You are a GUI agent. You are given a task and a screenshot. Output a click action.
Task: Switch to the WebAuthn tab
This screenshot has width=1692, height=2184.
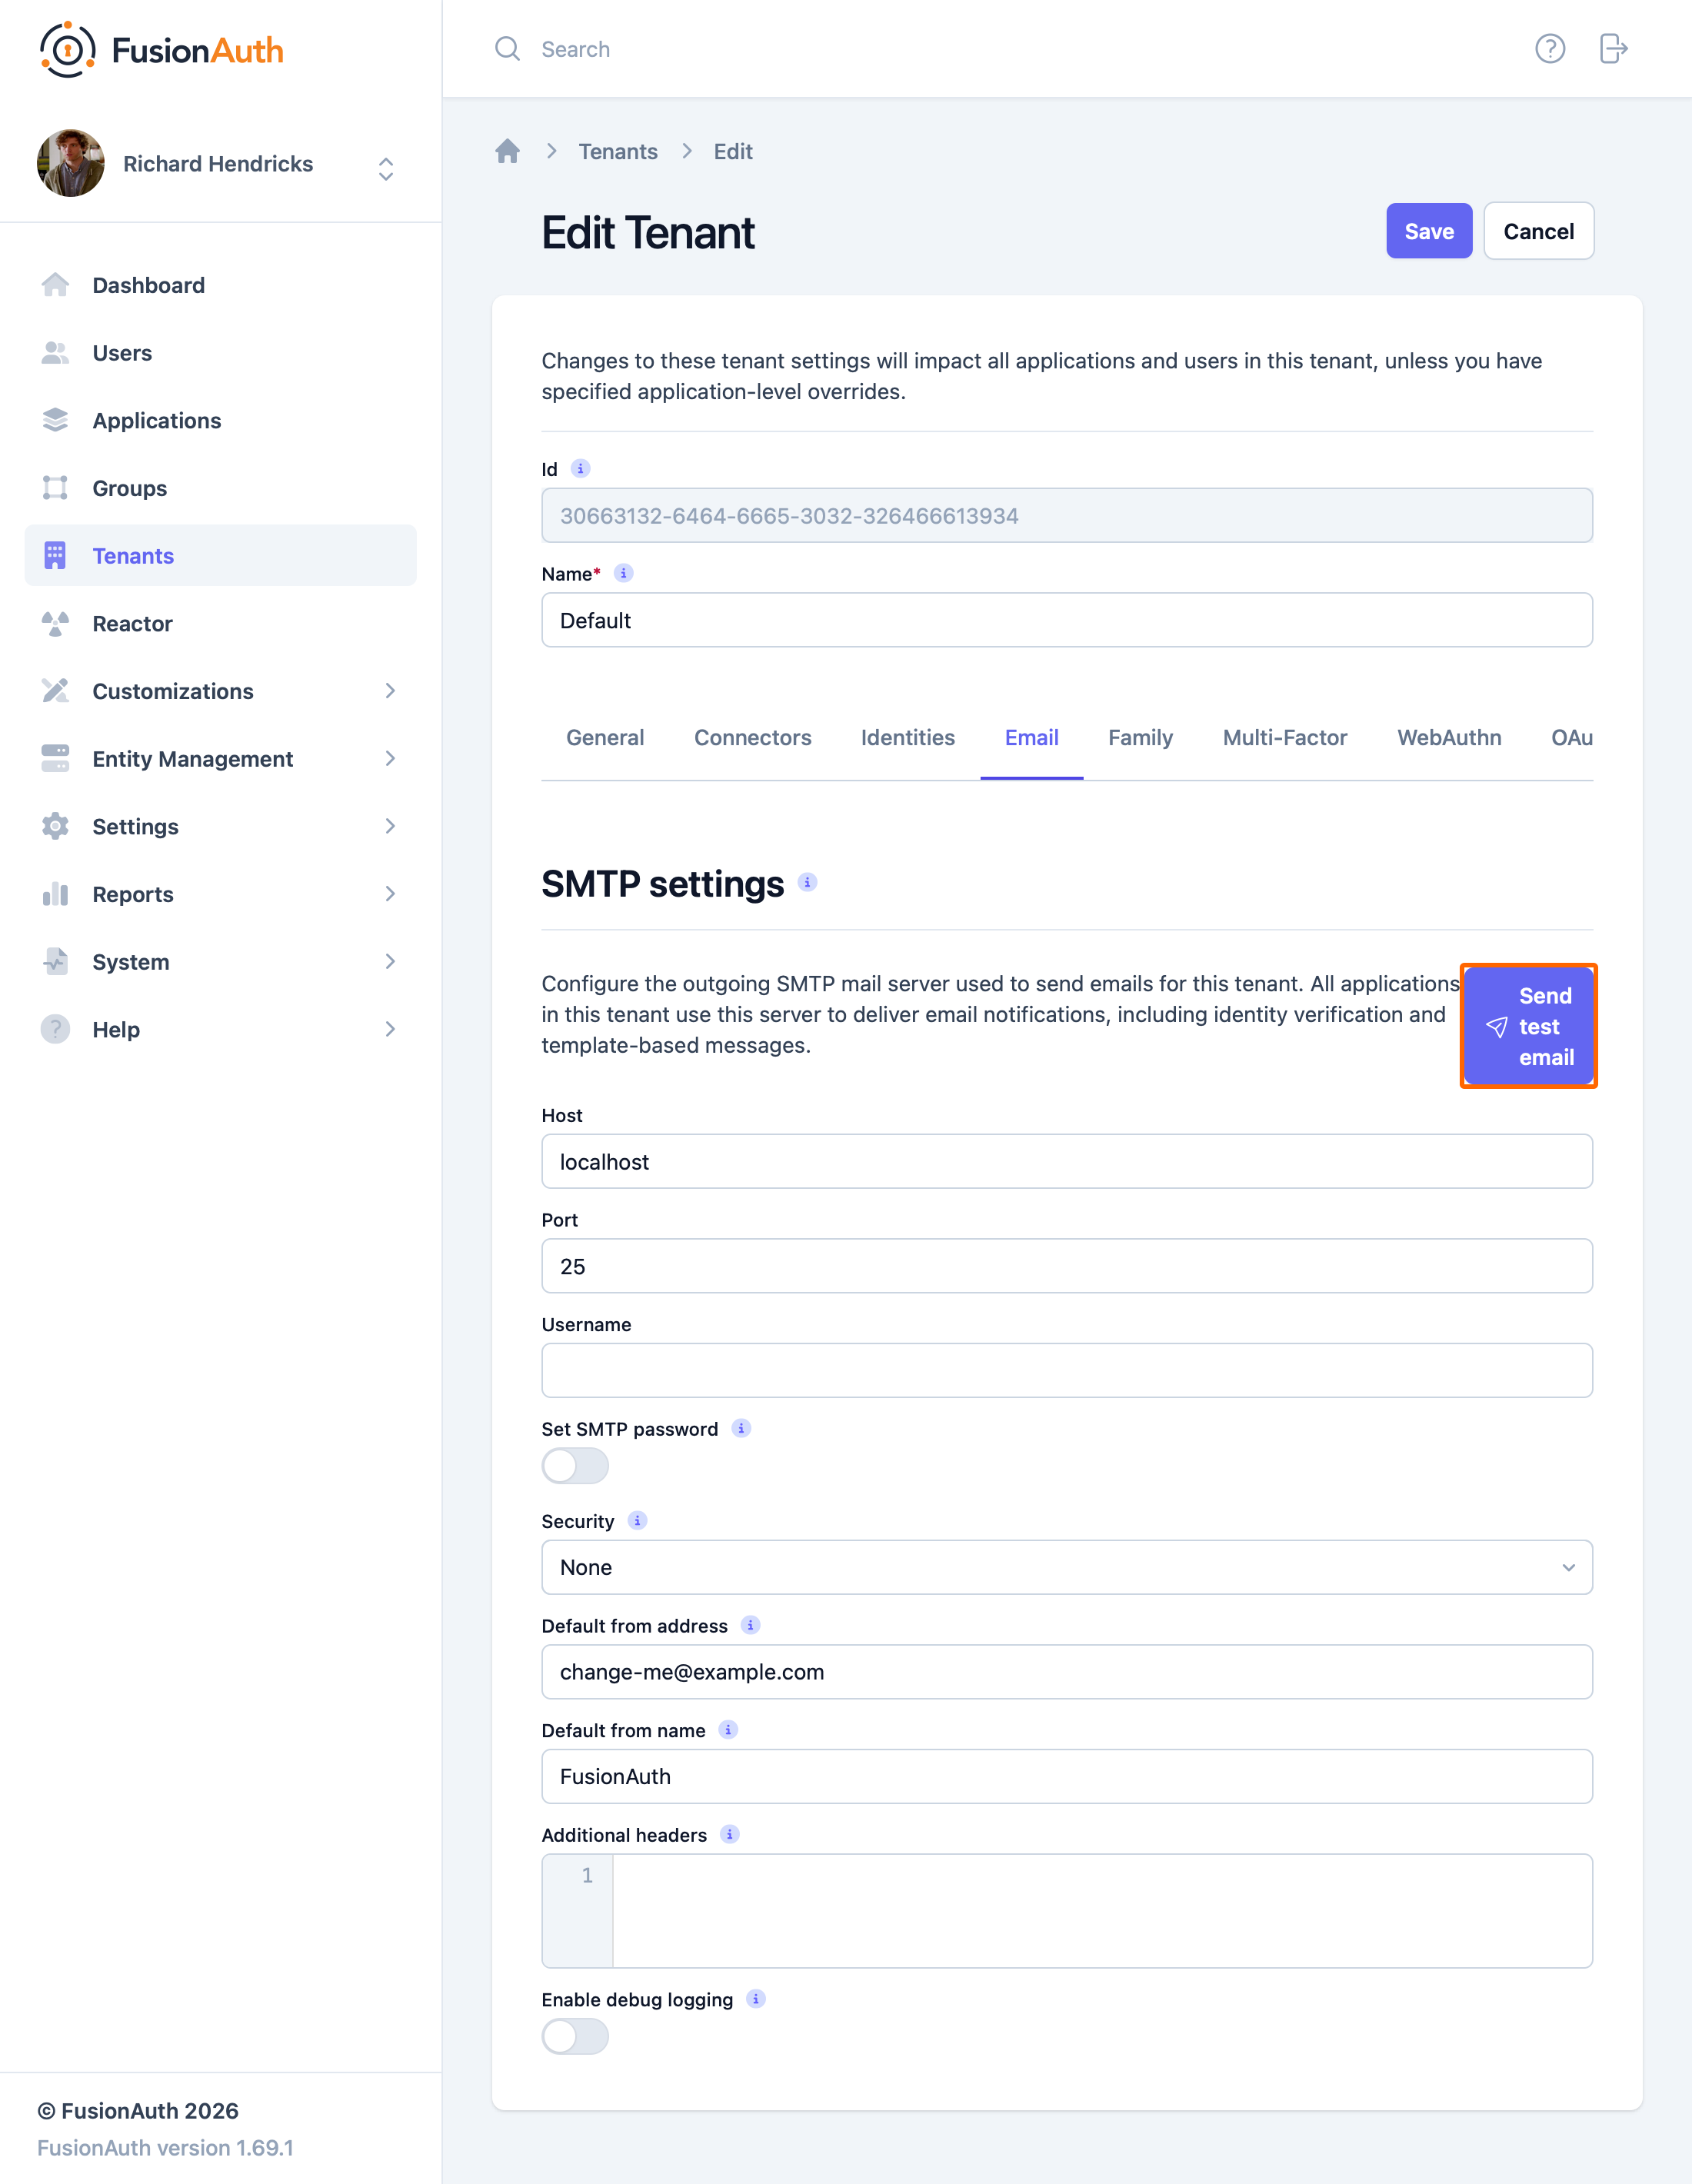[1449, 738]
